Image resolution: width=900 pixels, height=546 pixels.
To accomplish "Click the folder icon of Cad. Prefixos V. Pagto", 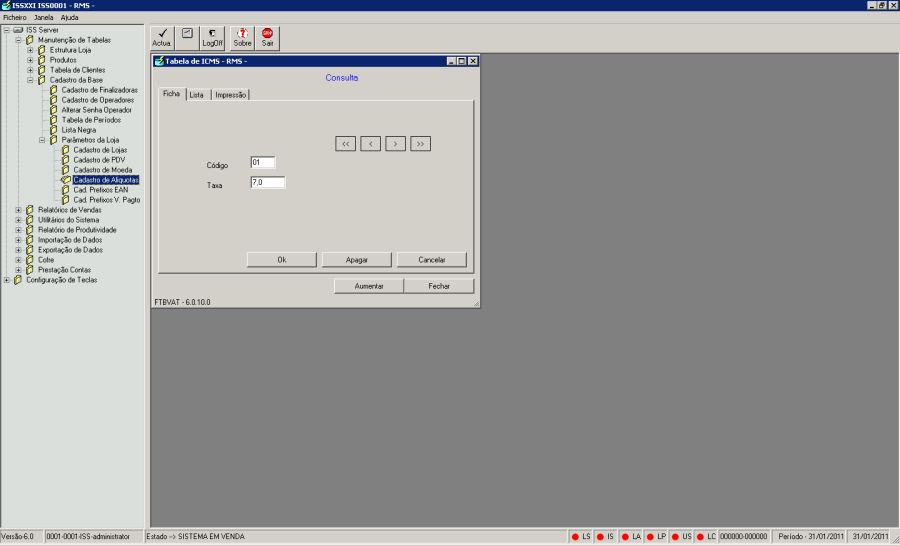I will (65, 200).
